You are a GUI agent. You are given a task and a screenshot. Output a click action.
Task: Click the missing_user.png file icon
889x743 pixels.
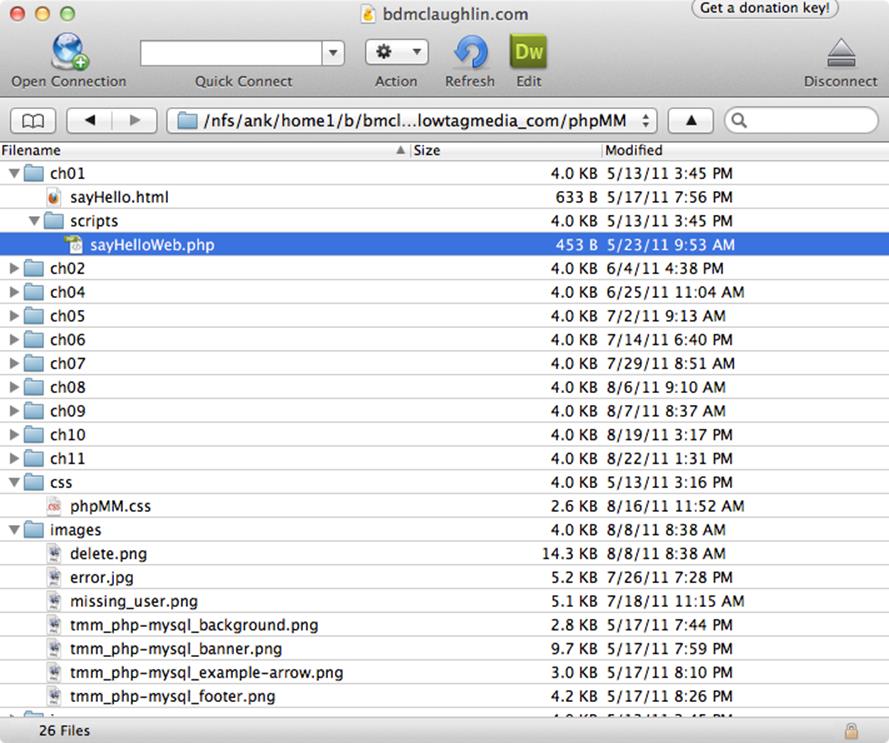tap(54, 601)
